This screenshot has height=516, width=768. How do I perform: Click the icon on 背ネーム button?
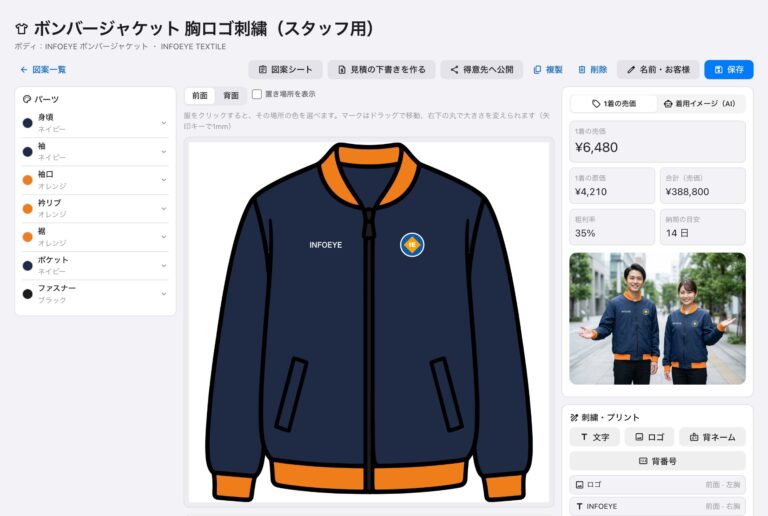click(x=694, y=437)
